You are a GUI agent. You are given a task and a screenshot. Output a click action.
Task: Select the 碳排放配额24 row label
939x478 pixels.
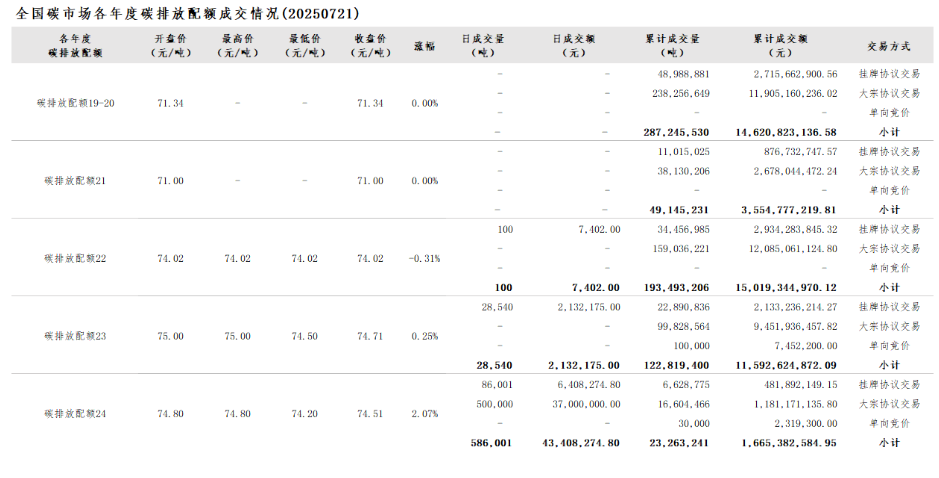coord(75,413)
